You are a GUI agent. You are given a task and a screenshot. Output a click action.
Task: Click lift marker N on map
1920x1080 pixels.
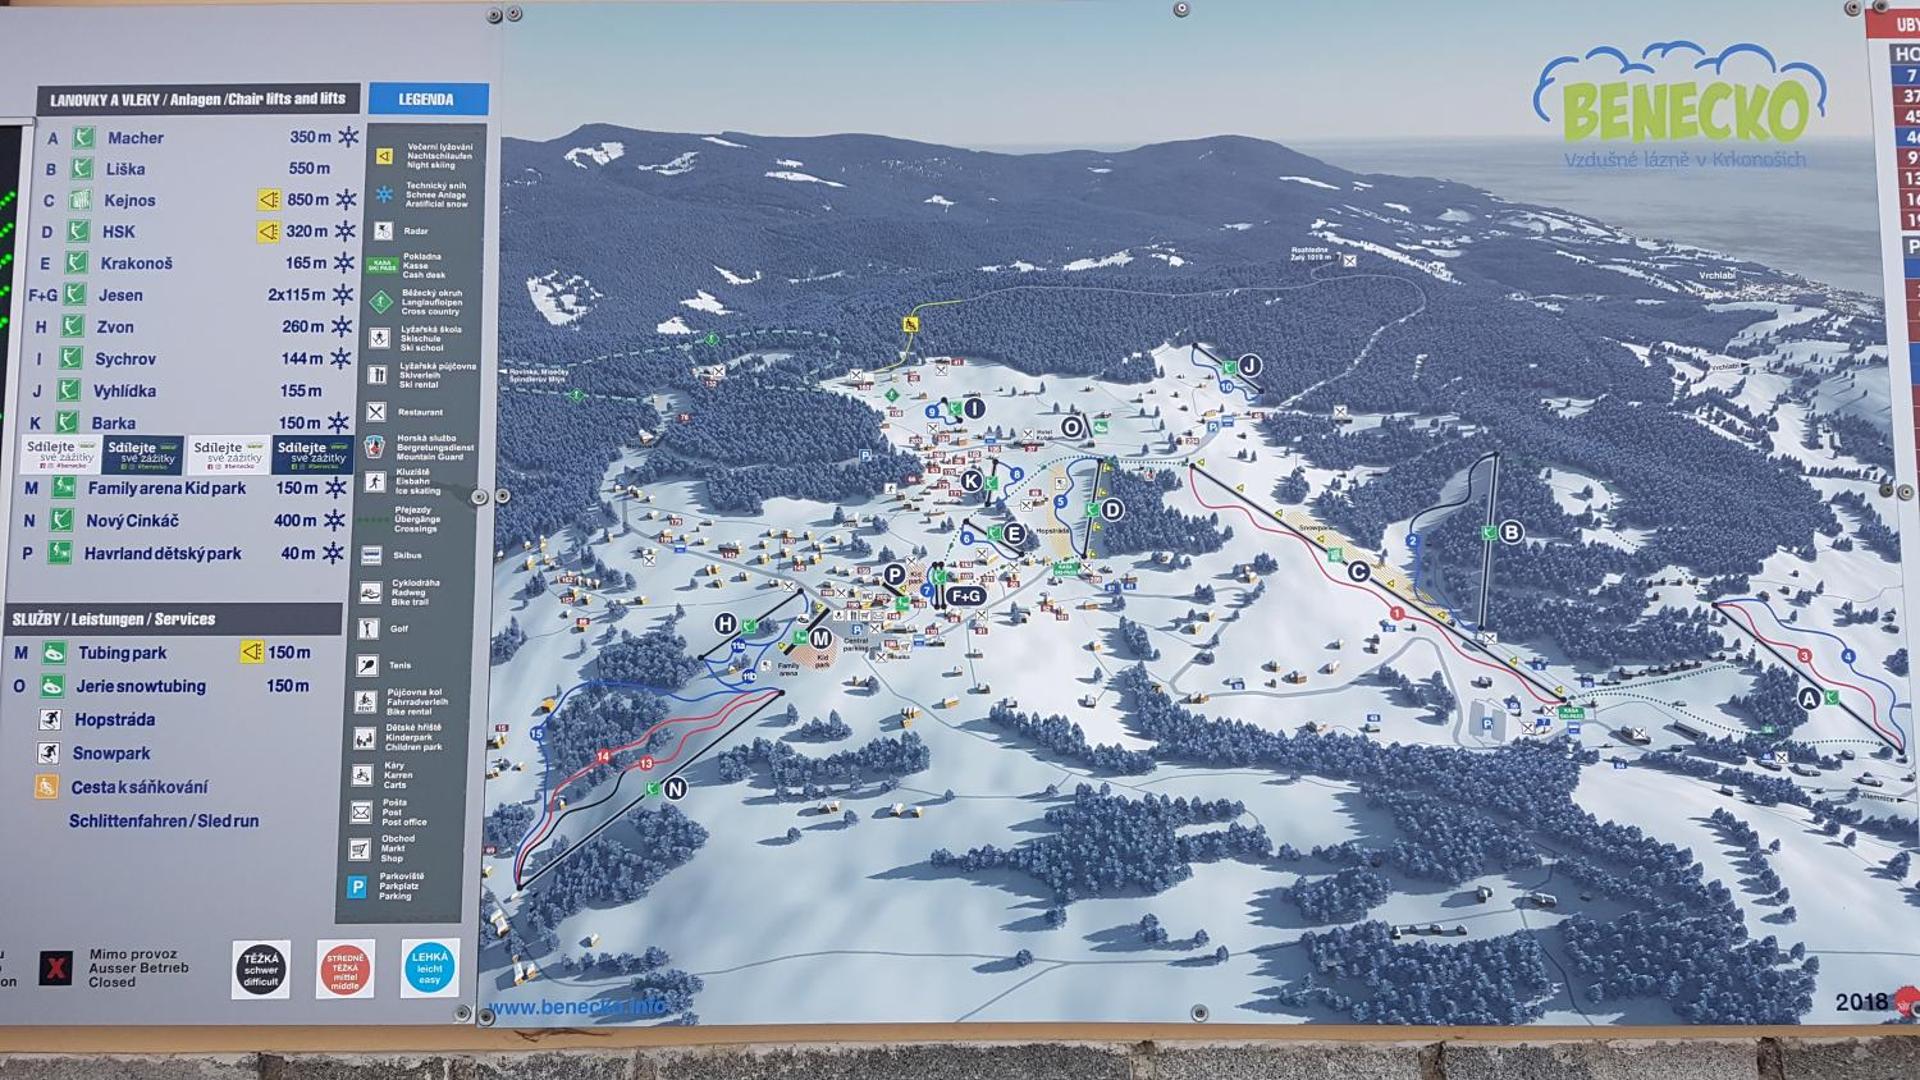pyautogui.click(x=675, y=789)
